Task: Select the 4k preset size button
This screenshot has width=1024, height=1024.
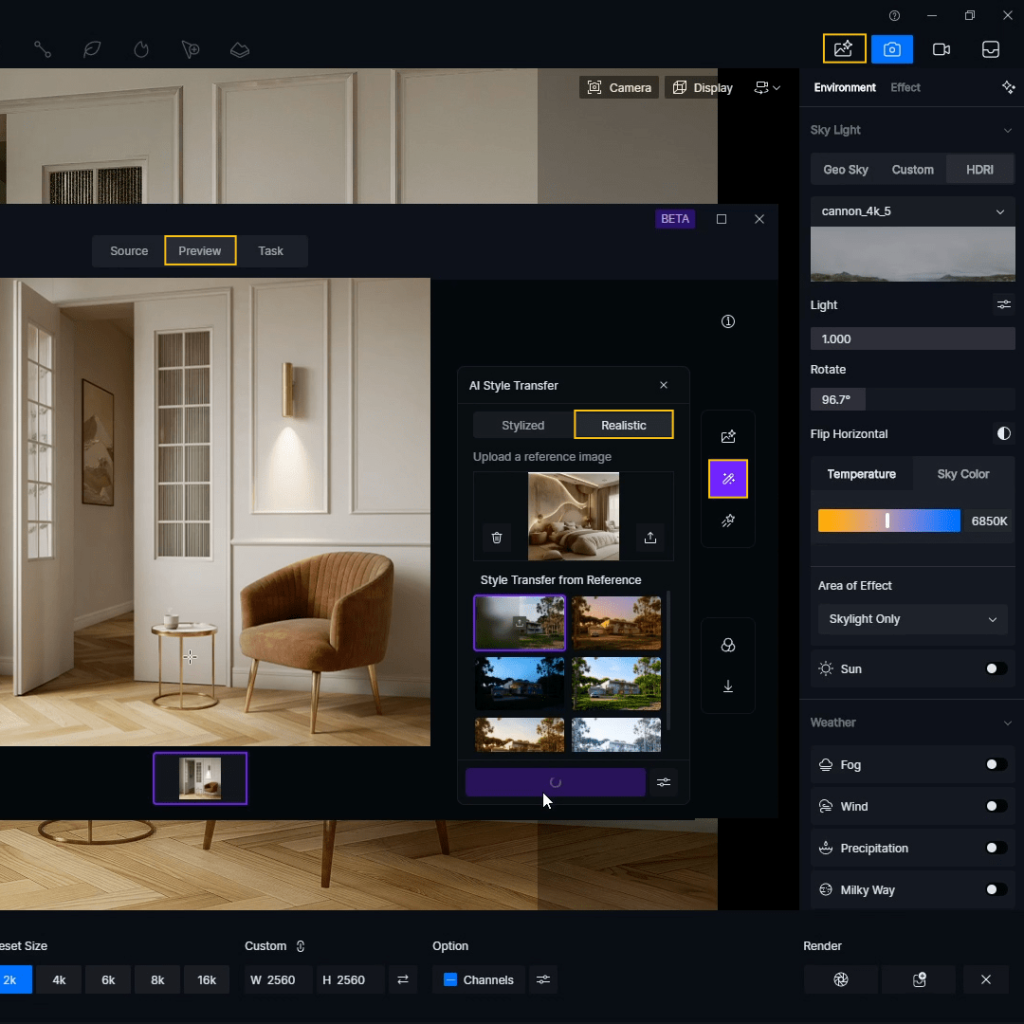Action: [x=59, y=980]
